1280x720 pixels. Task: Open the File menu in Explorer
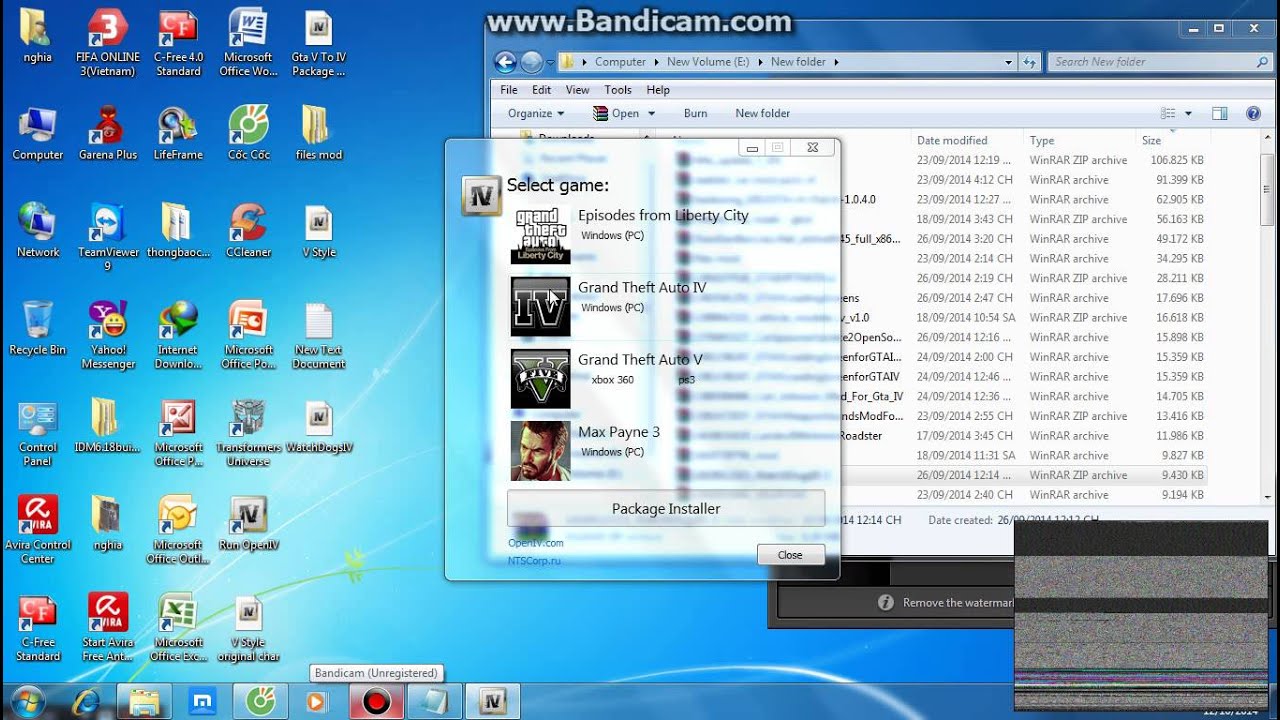(509, 90)
